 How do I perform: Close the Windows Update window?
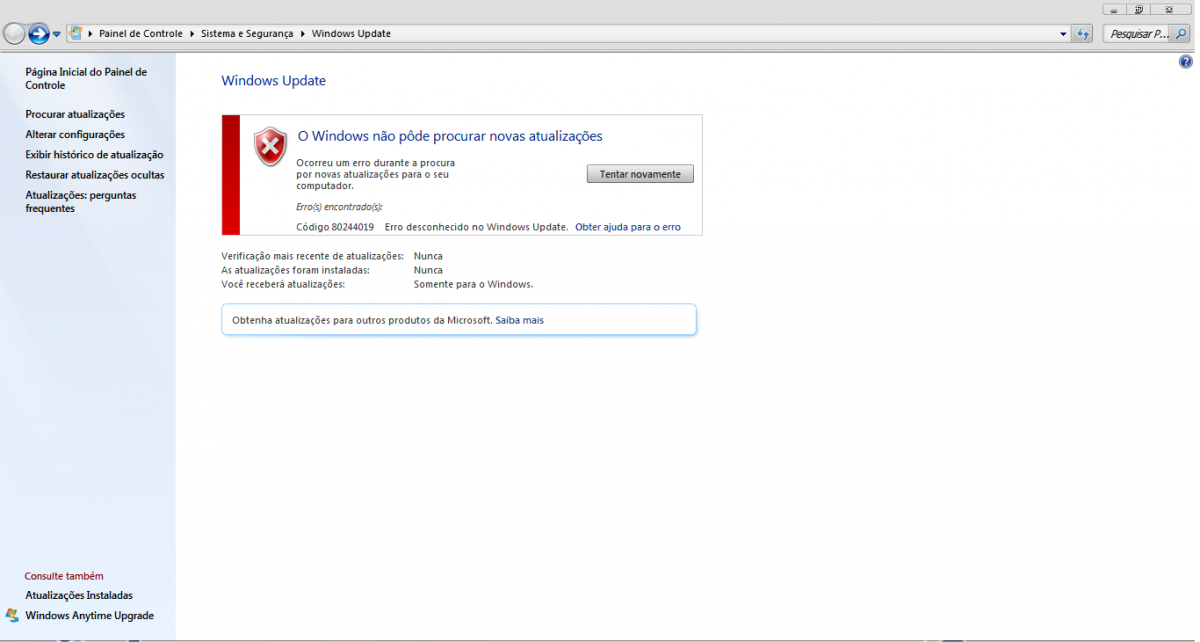(1171, 9)
